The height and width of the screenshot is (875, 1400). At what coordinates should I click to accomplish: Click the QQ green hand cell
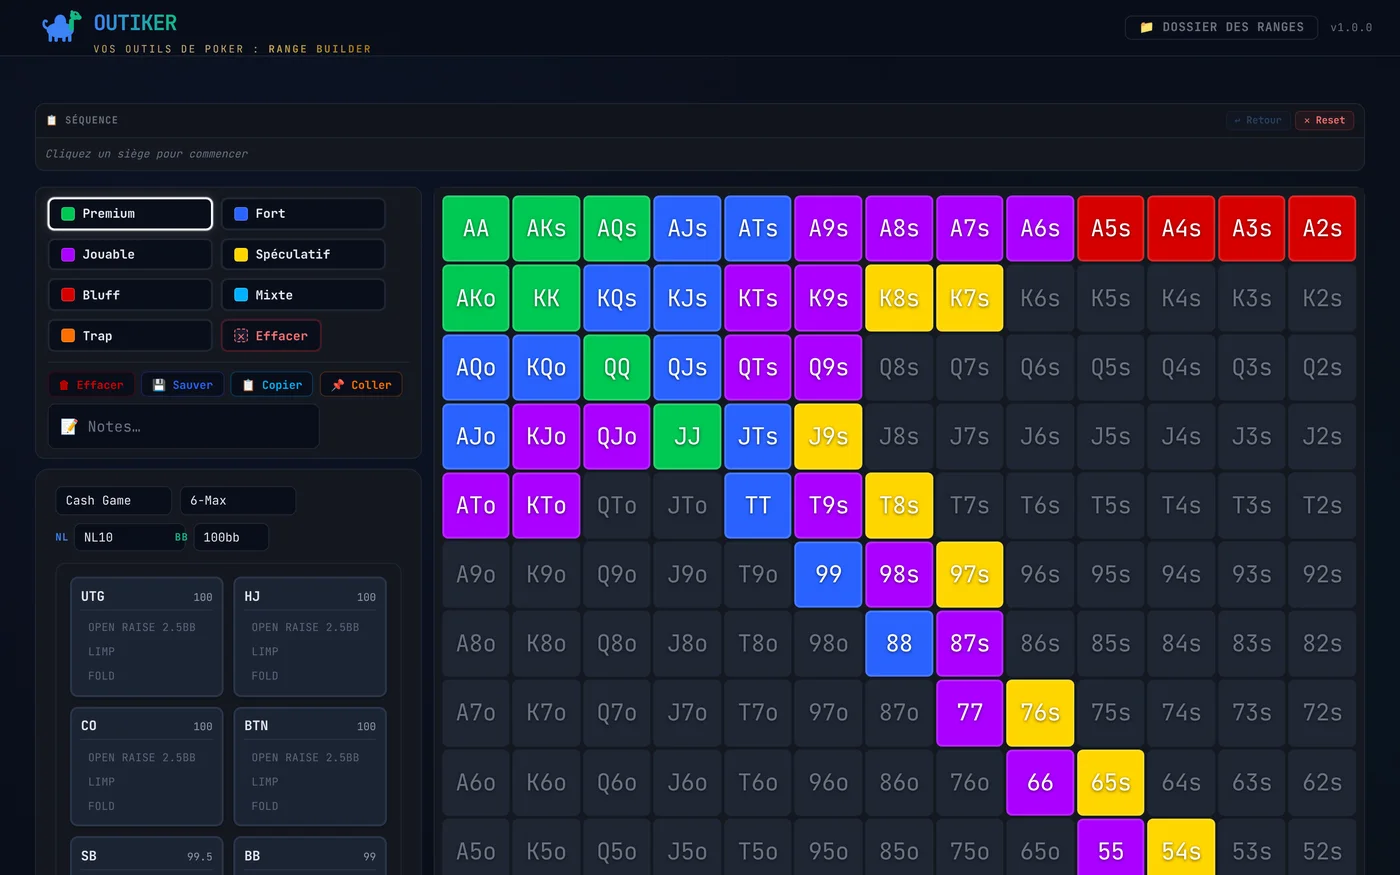click(617, 367)
